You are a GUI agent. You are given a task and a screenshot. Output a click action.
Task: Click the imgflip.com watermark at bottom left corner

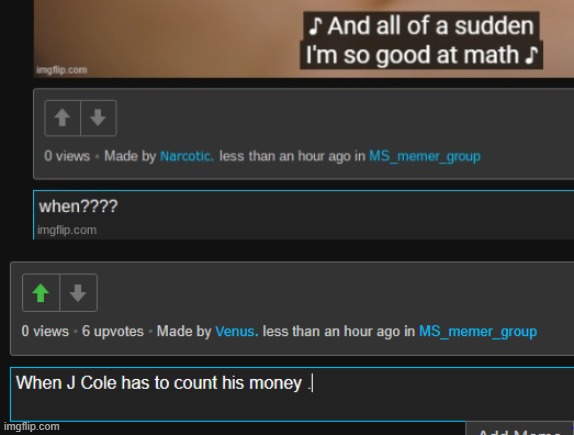point(31,427)
